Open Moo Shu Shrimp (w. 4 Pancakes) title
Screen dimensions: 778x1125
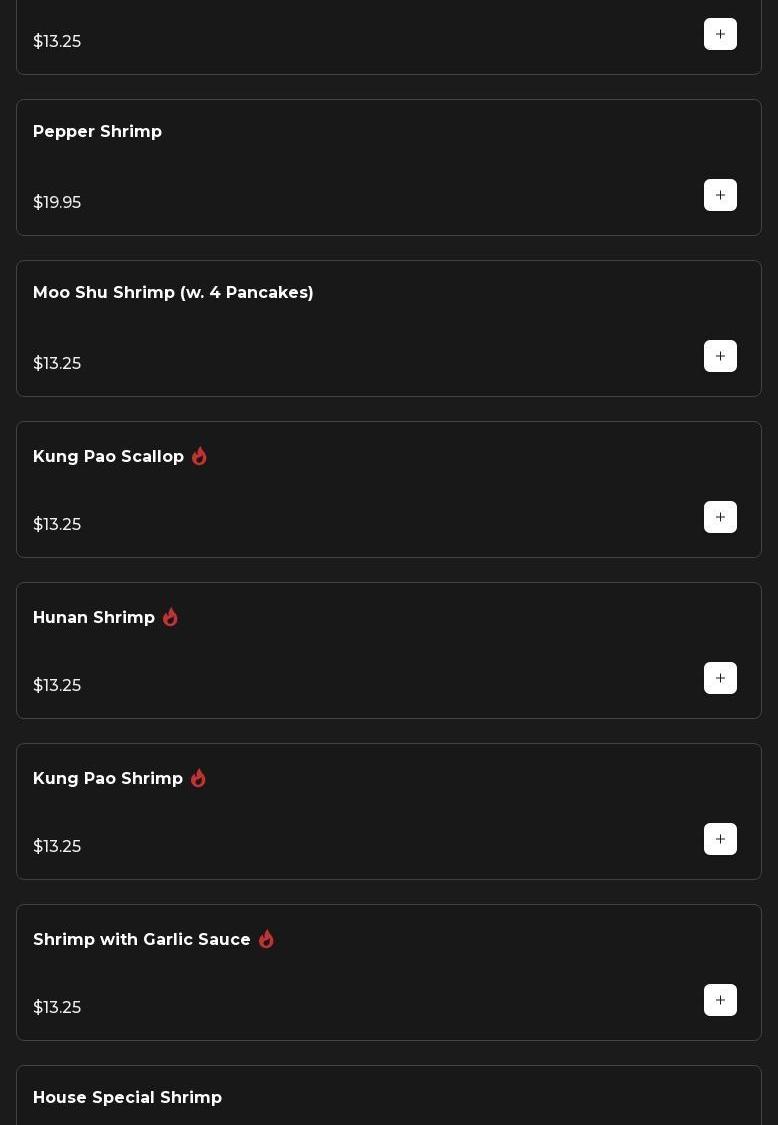pos(173,293)
